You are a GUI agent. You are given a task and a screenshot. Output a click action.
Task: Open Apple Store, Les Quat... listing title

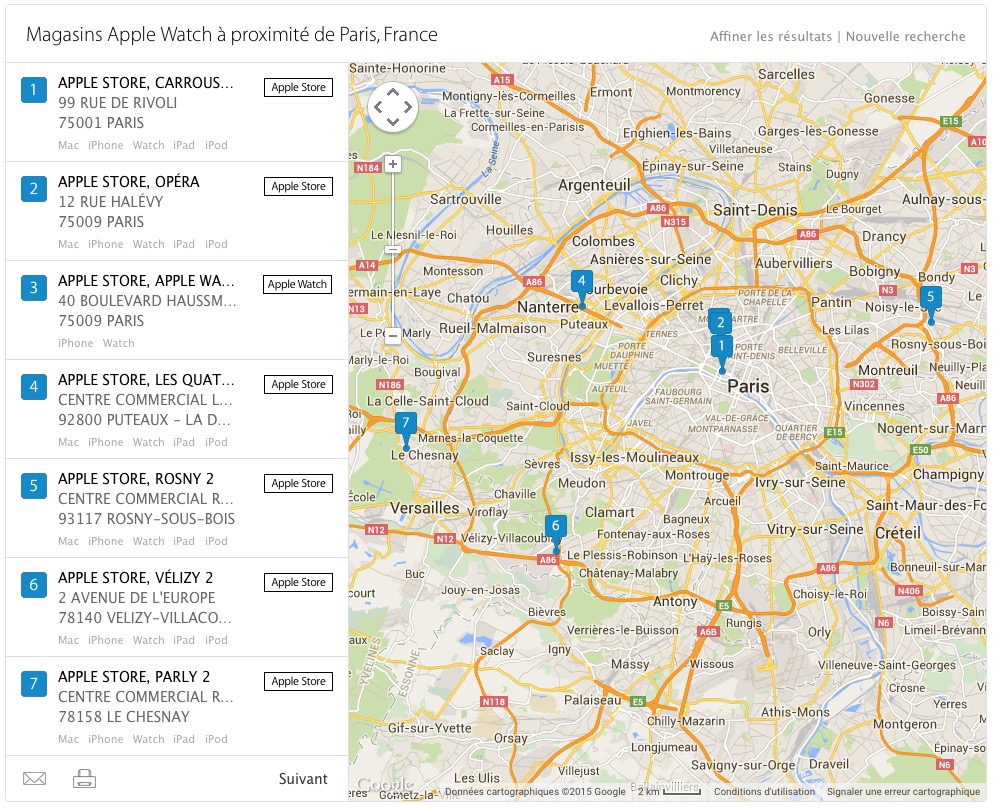tap(147, 380)
